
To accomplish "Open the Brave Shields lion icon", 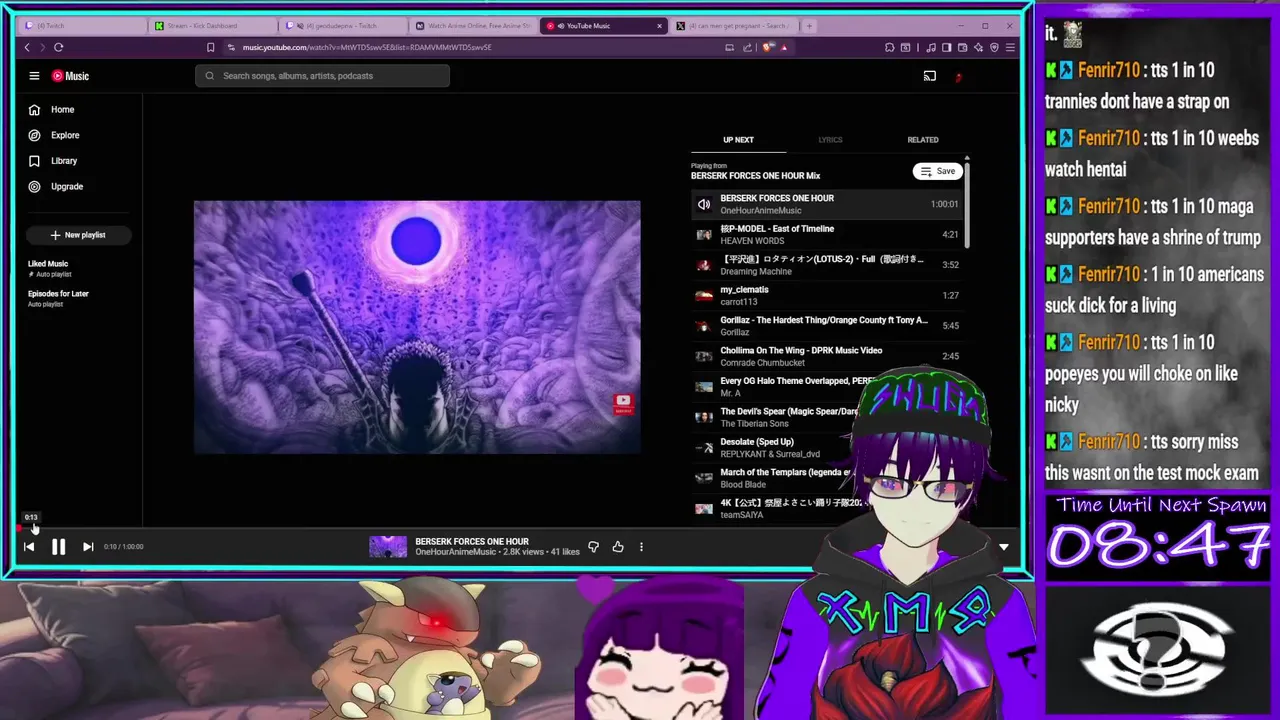I will click(x=768, y=47).
